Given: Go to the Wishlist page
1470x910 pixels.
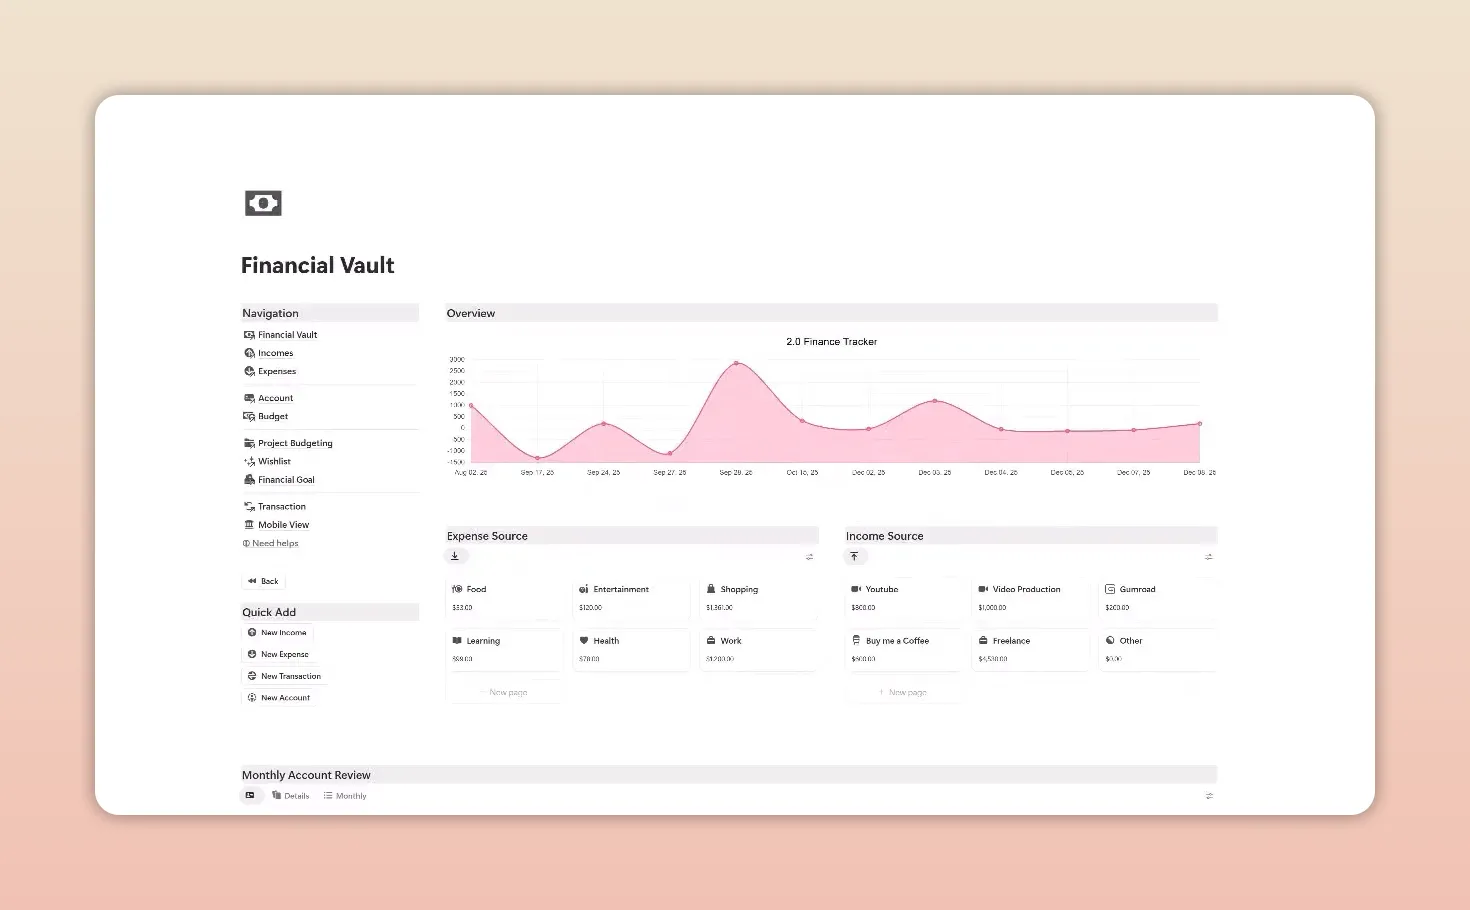Looking at the screenshot, I should pyautogui.click(x=267, y=461).
